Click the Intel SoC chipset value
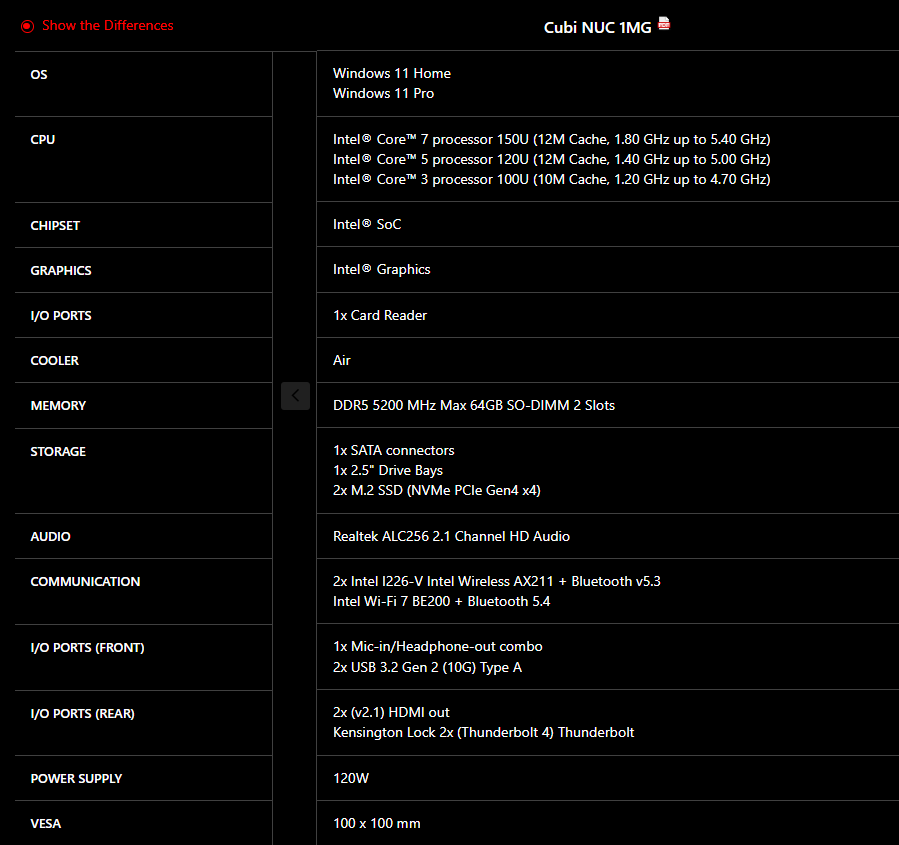 pyautogui.click(x=367, y=224)
